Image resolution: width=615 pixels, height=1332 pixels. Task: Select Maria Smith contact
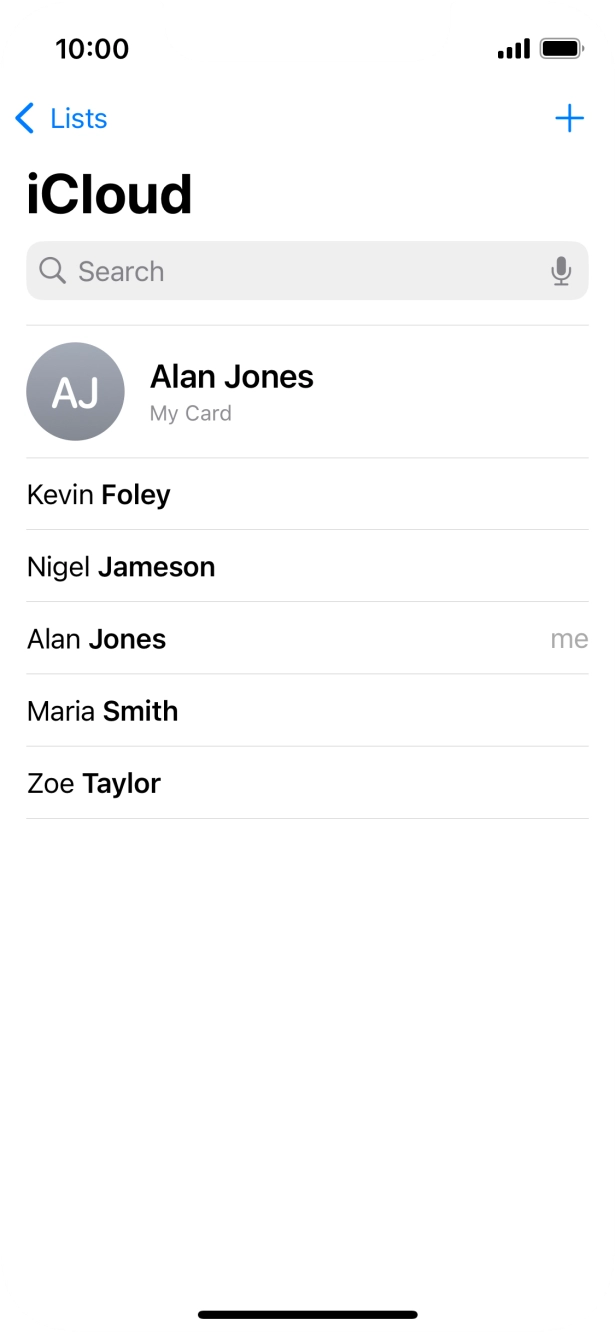103,711
